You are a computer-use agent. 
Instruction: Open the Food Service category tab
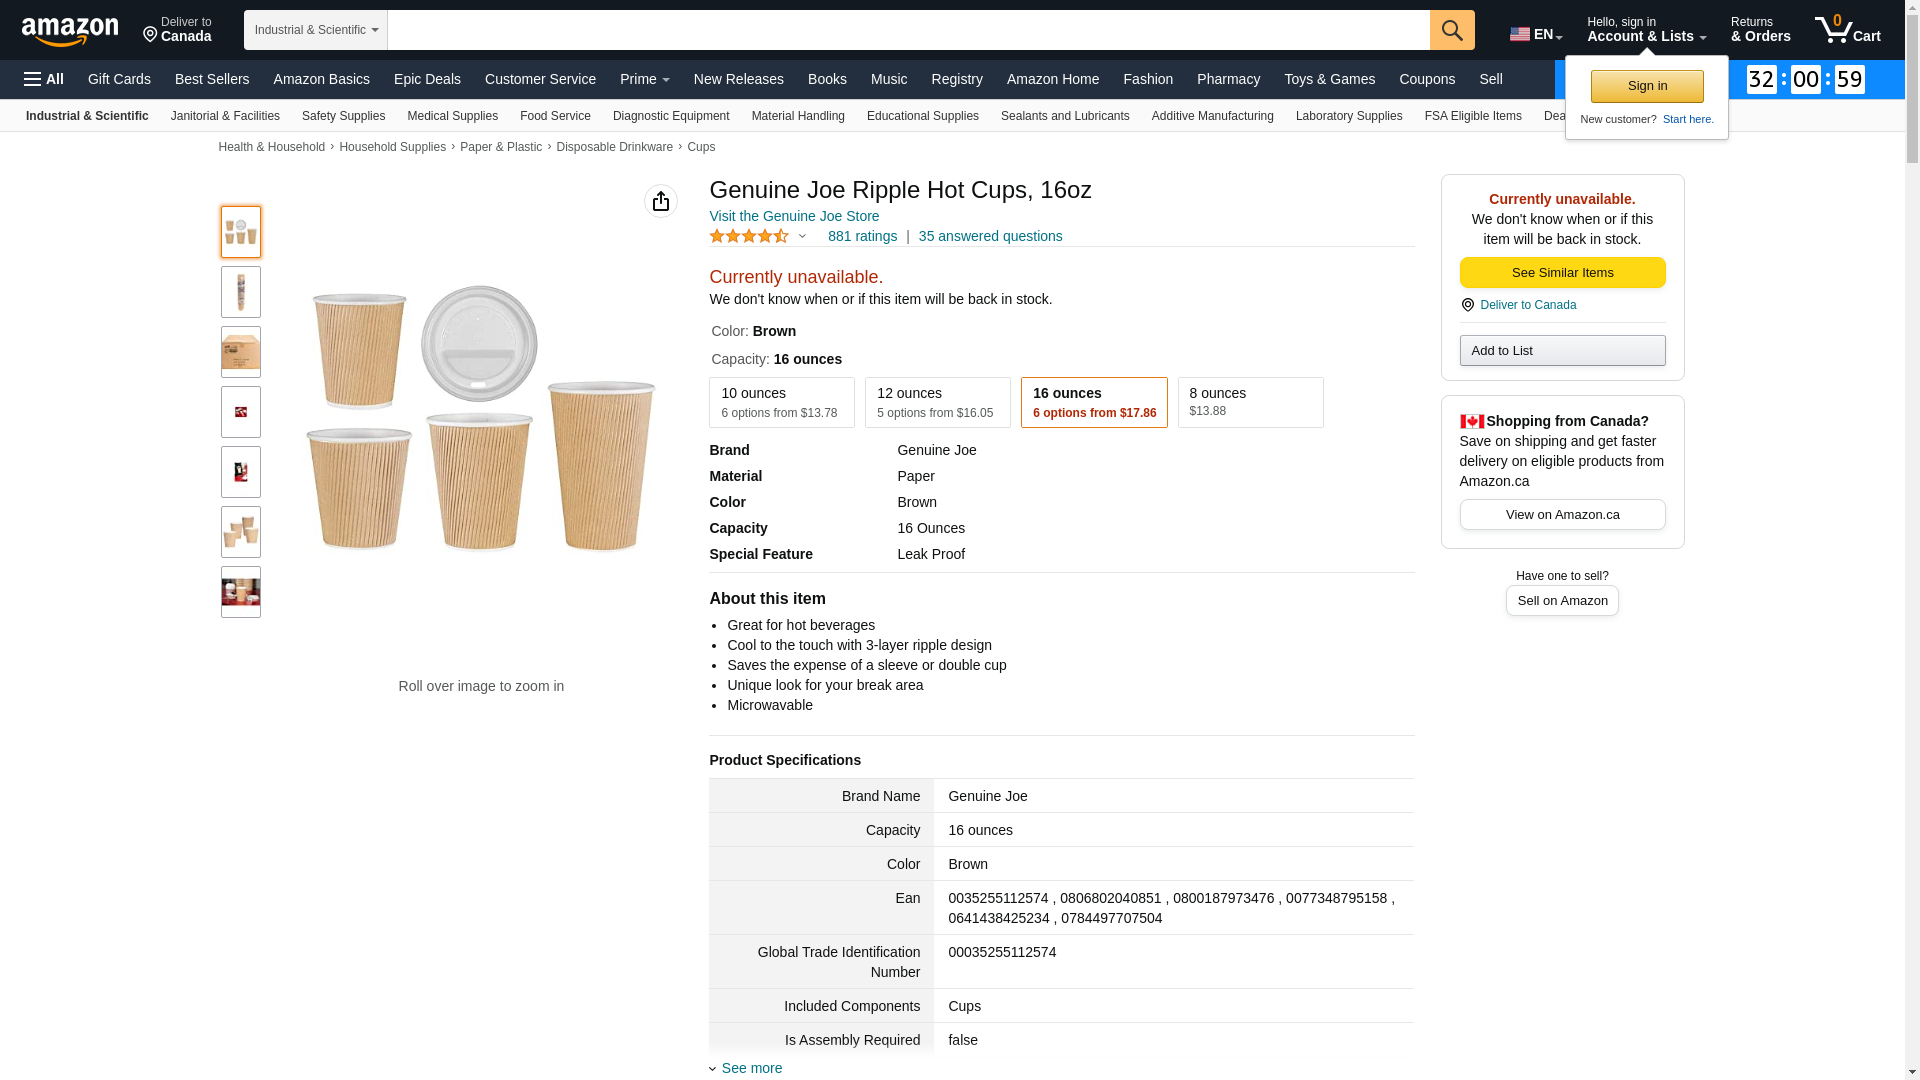tap(555, 116)
